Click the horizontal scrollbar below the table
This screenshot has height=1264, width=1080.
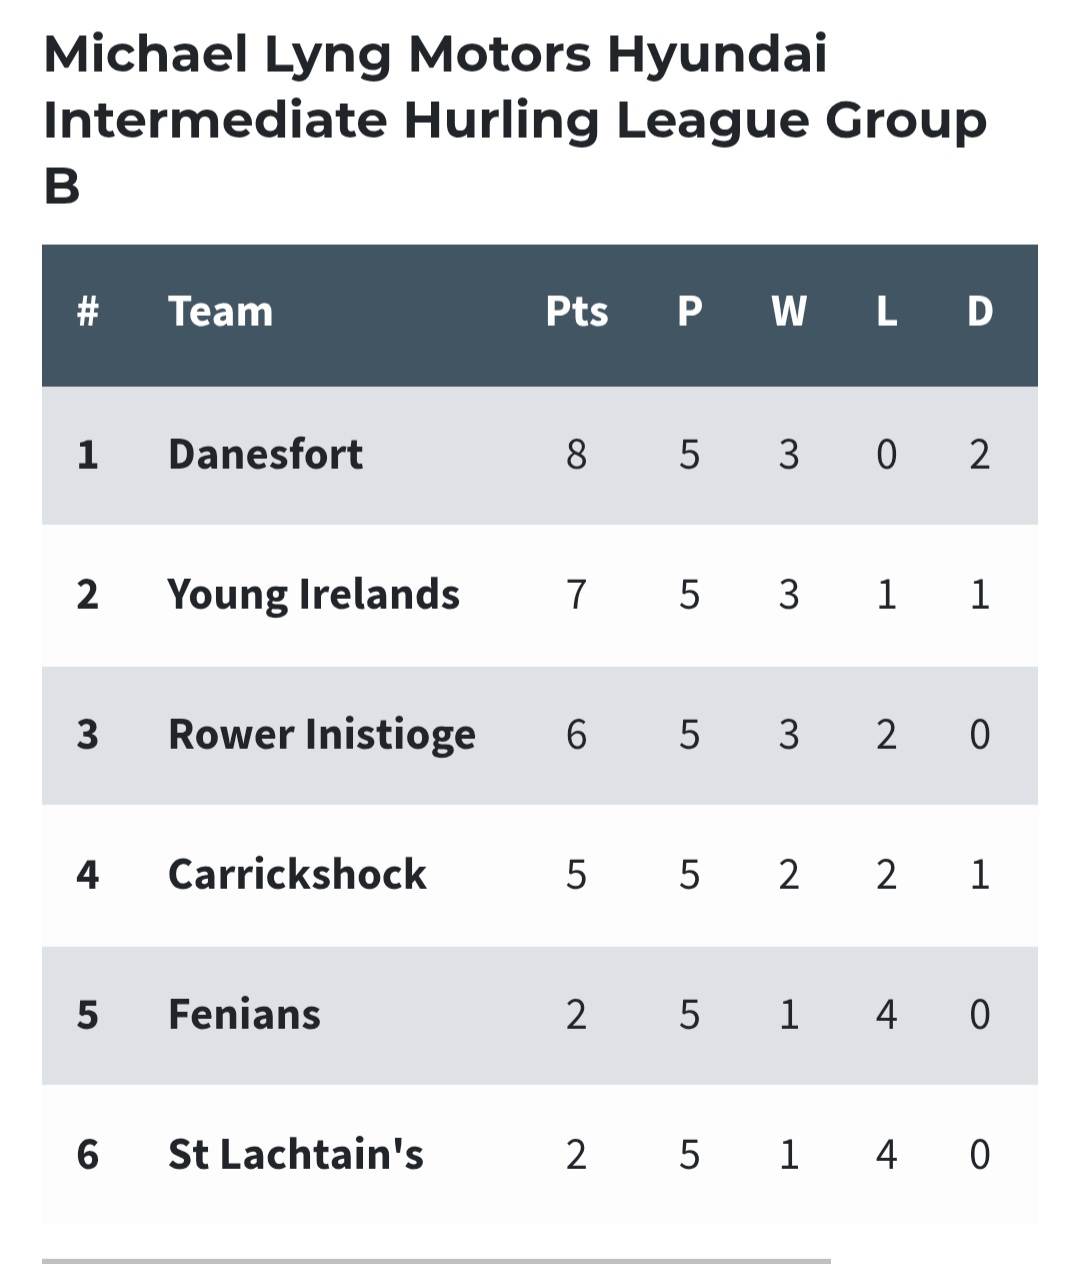436,1260
